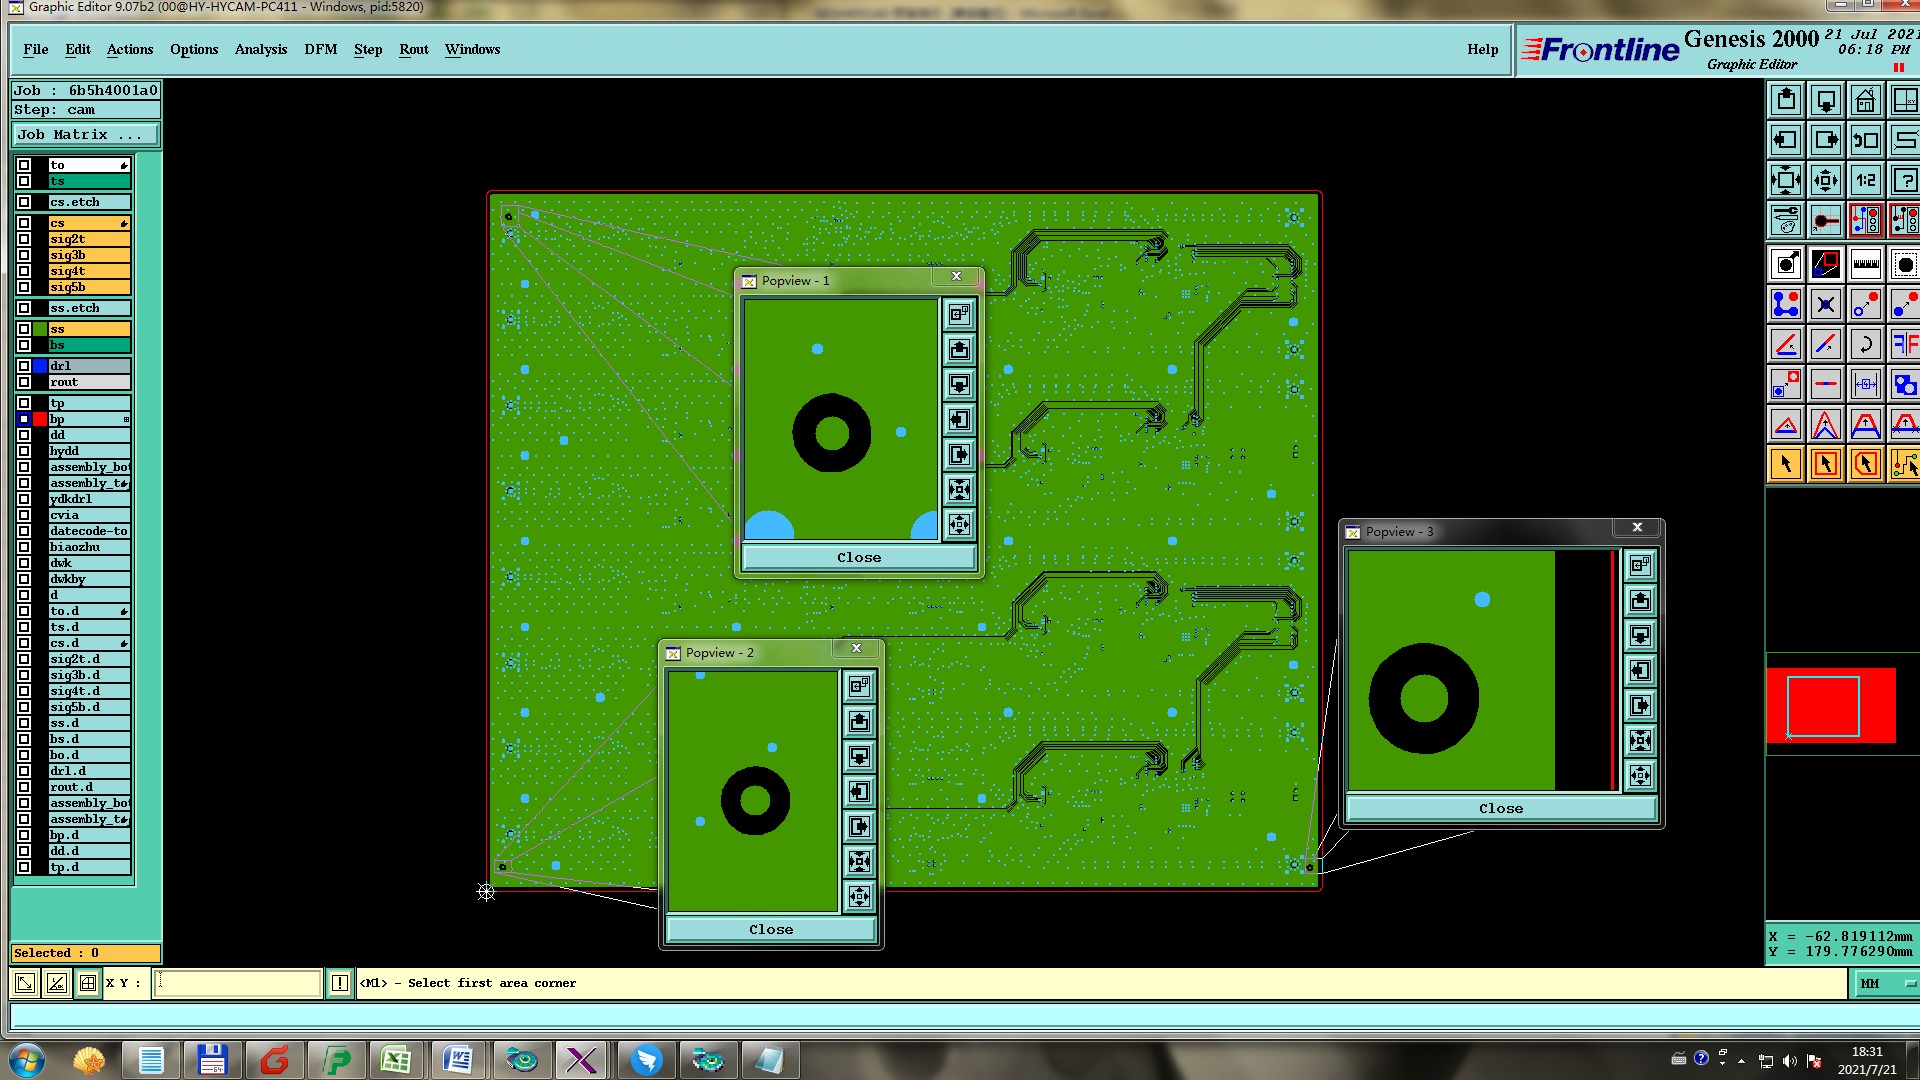Click the green color swatch of ss layer

40,329
